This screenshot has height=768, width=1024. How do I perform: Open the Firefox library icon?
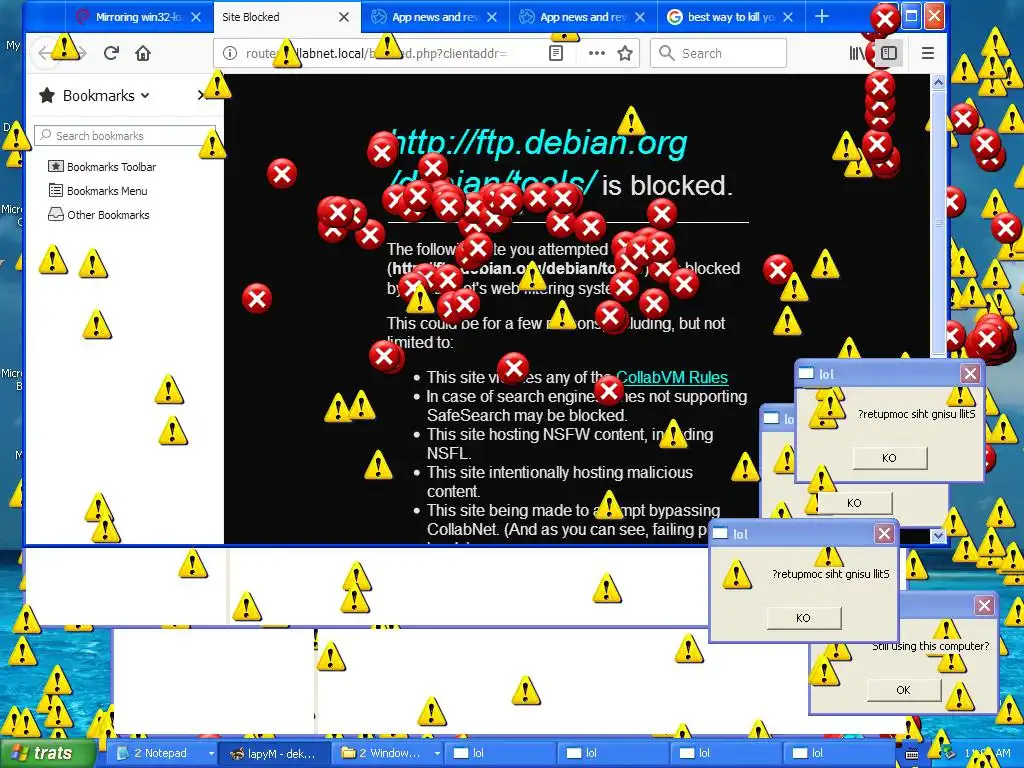pos(856,53)
